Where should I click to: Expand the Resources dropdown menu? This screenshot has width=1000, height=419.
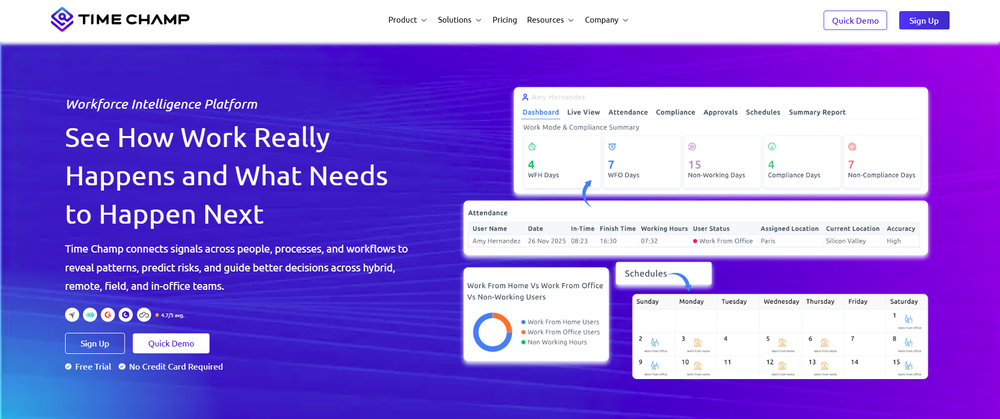(550, 20)
